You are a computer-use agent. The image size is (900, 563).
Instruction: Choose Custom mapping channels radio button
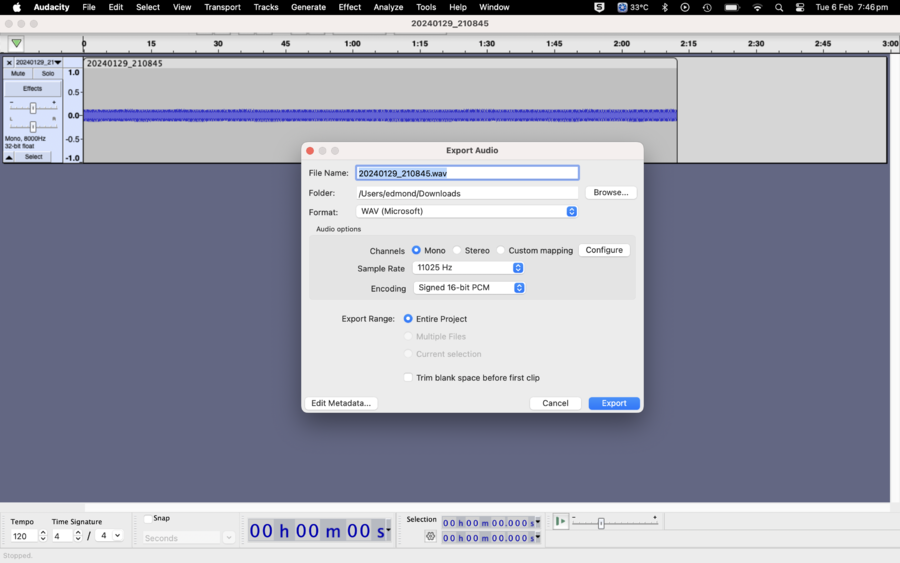click(x=501, y=251)
